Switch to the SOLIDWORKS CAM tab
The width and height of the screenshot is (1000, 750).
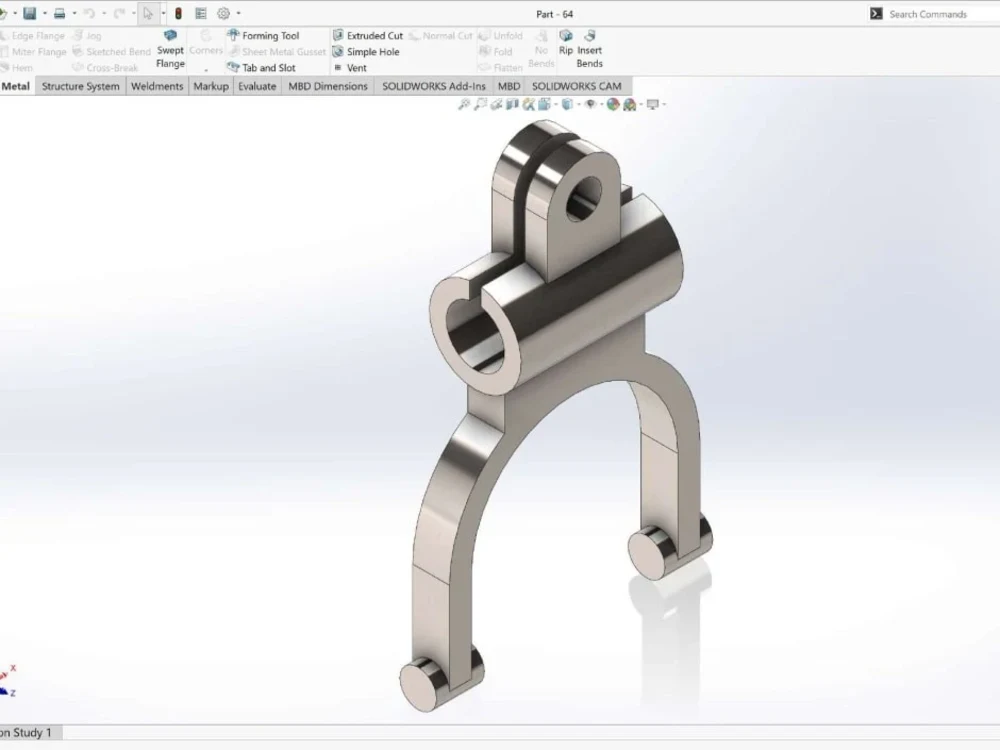577,86
